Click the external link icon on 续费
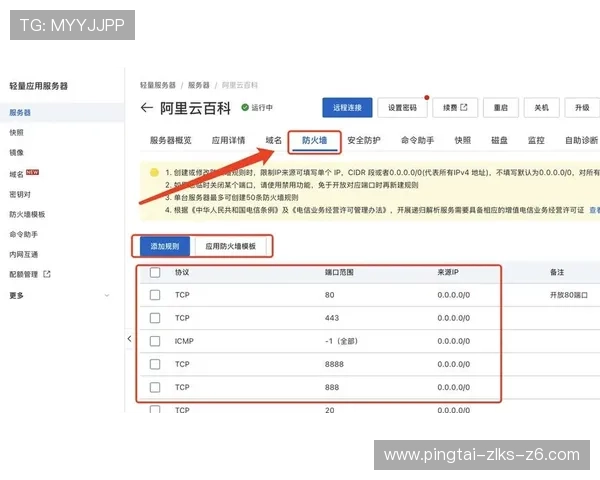The image size is (600, 480). click(x=464, y=108)
